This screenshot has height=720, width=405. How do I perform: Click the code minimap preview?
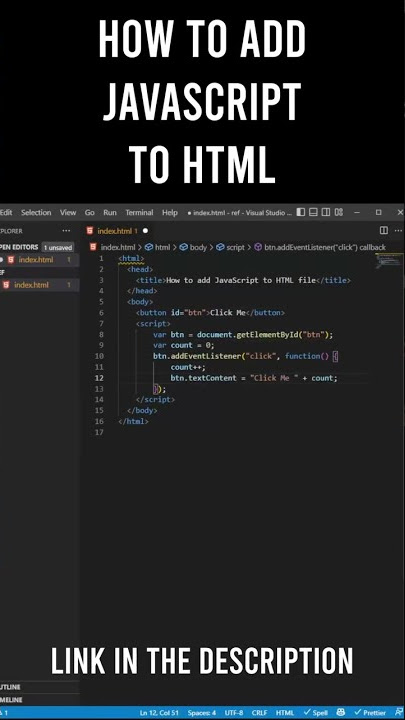point(389,262)
